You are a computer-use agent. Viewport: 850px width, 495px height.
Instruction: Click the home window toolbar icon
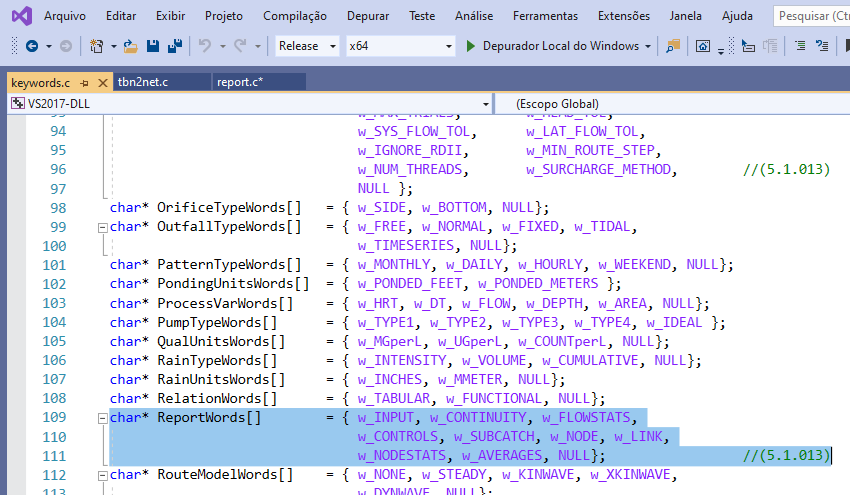[703, 46]
